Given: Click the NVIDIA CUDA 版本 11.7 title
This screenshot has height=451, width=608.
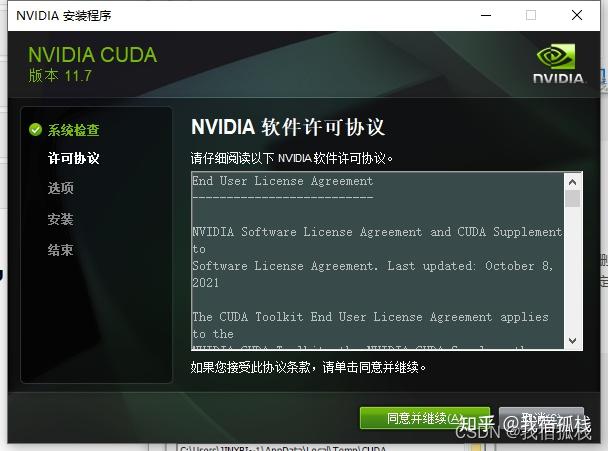Looking at the screenshot, I should 92,64.
